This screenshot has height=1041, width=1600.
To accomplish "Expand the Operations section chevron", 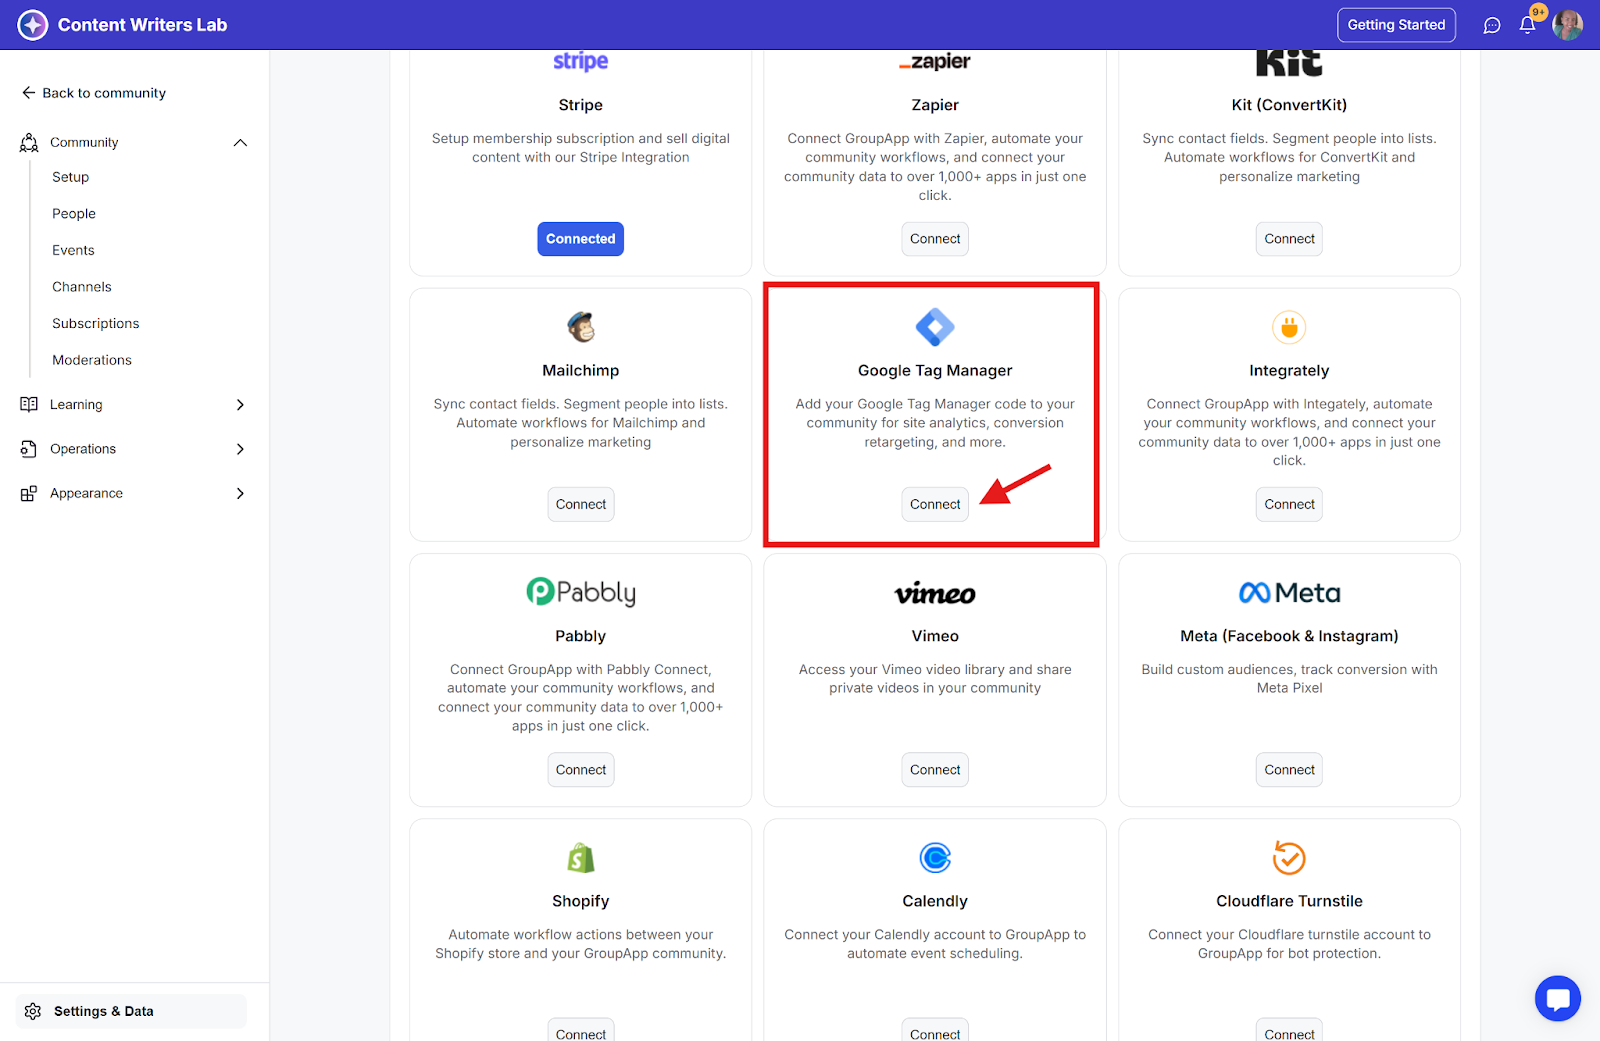I will [240, 449].
